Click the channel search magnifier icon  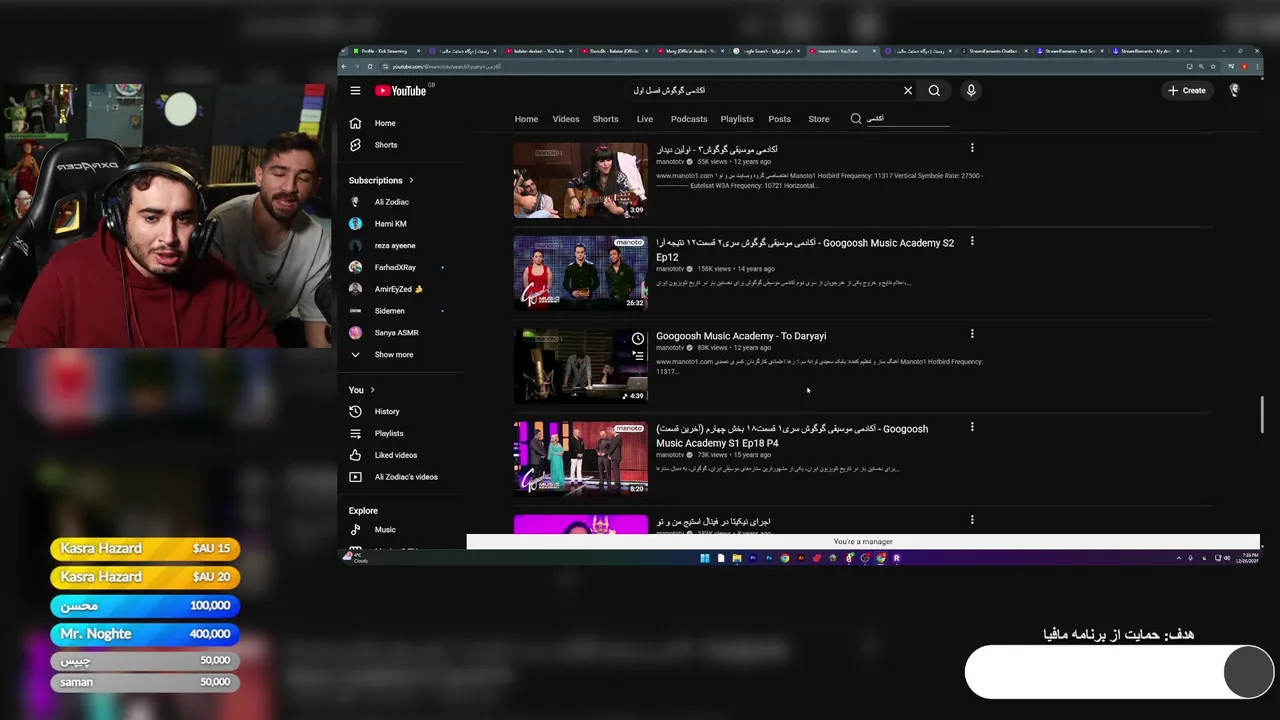[856, 118]
